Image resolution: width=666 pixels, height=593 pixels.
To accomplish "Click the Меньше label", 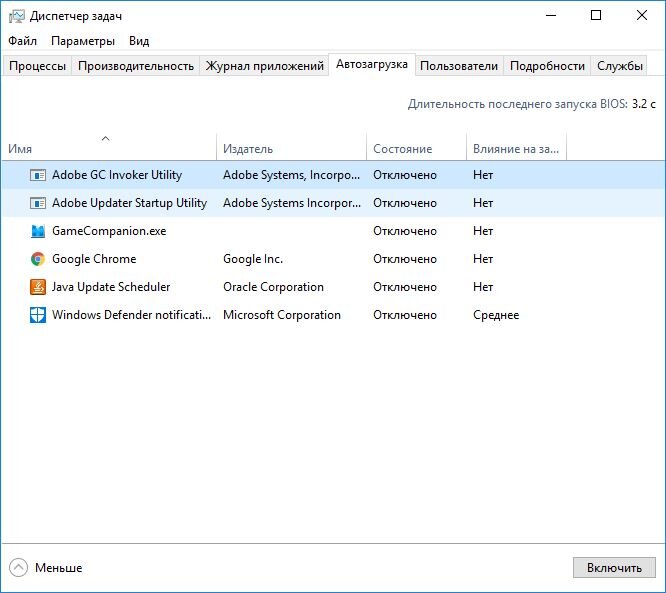I will click(x=59, y=568).
